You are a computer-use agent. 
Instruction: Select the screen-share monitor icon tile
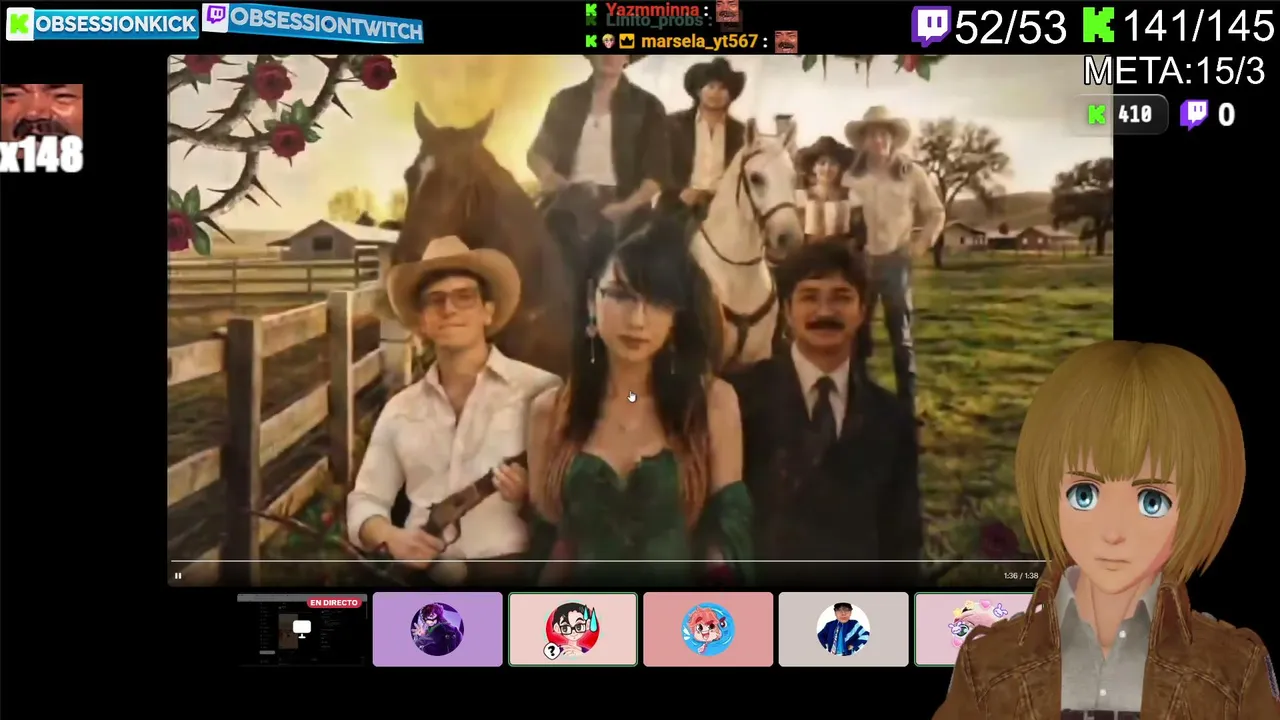click(x=302, y=629)
